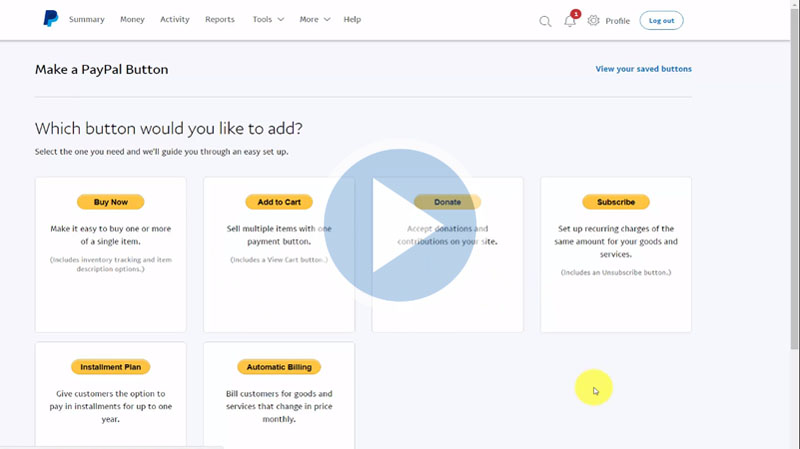Image resolution: width=800 pixels, height=449 pixels.
Task: Click the settings gear icon
Action: click(593, 20)
